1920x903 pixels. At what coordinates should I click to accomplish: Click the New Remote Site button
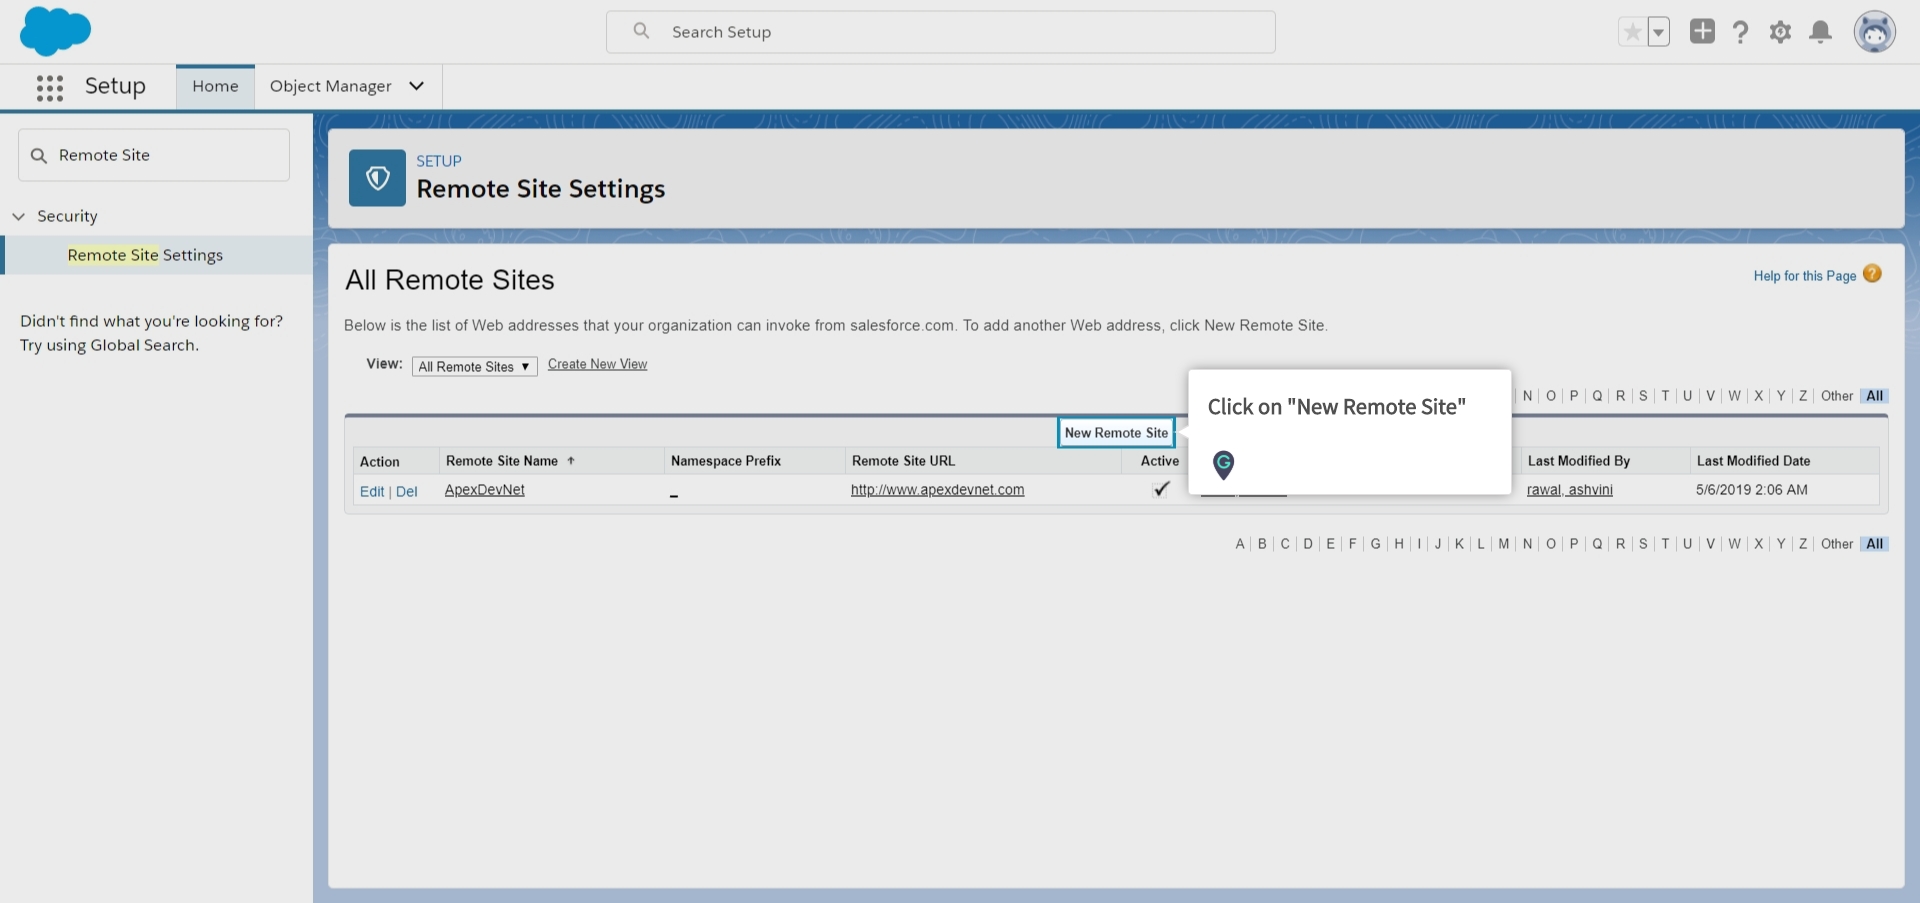point(1115,432)
